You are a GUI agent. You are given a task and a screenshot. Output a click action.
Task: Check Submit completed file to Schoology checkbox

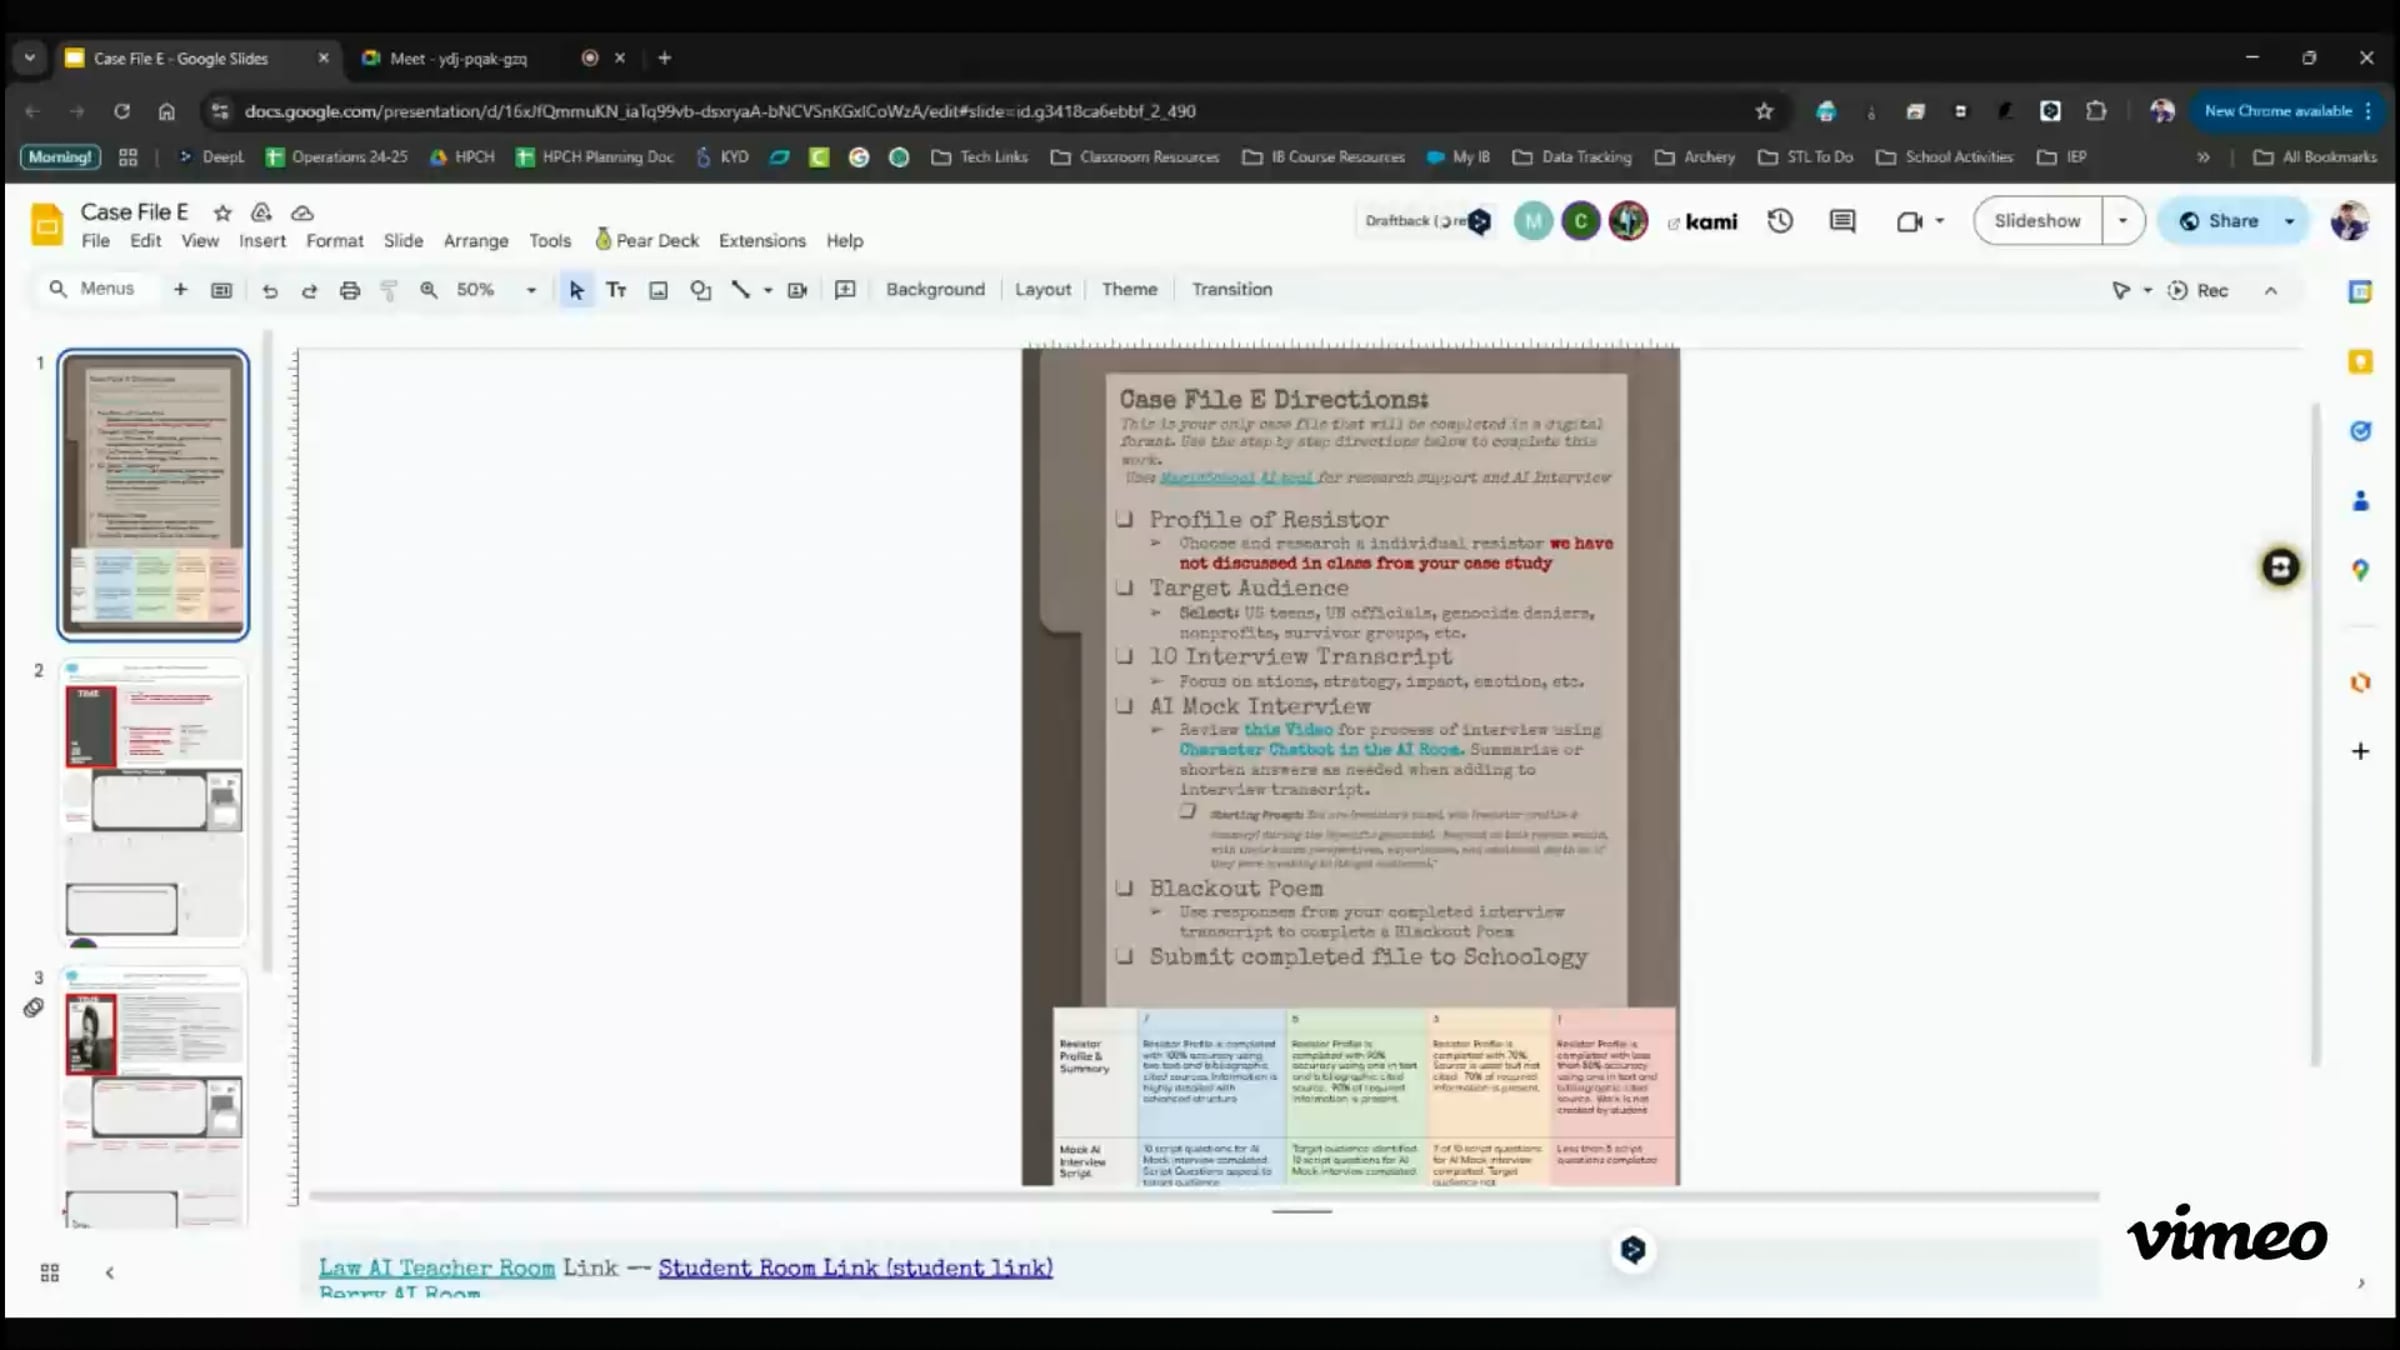coord(1125,956)
